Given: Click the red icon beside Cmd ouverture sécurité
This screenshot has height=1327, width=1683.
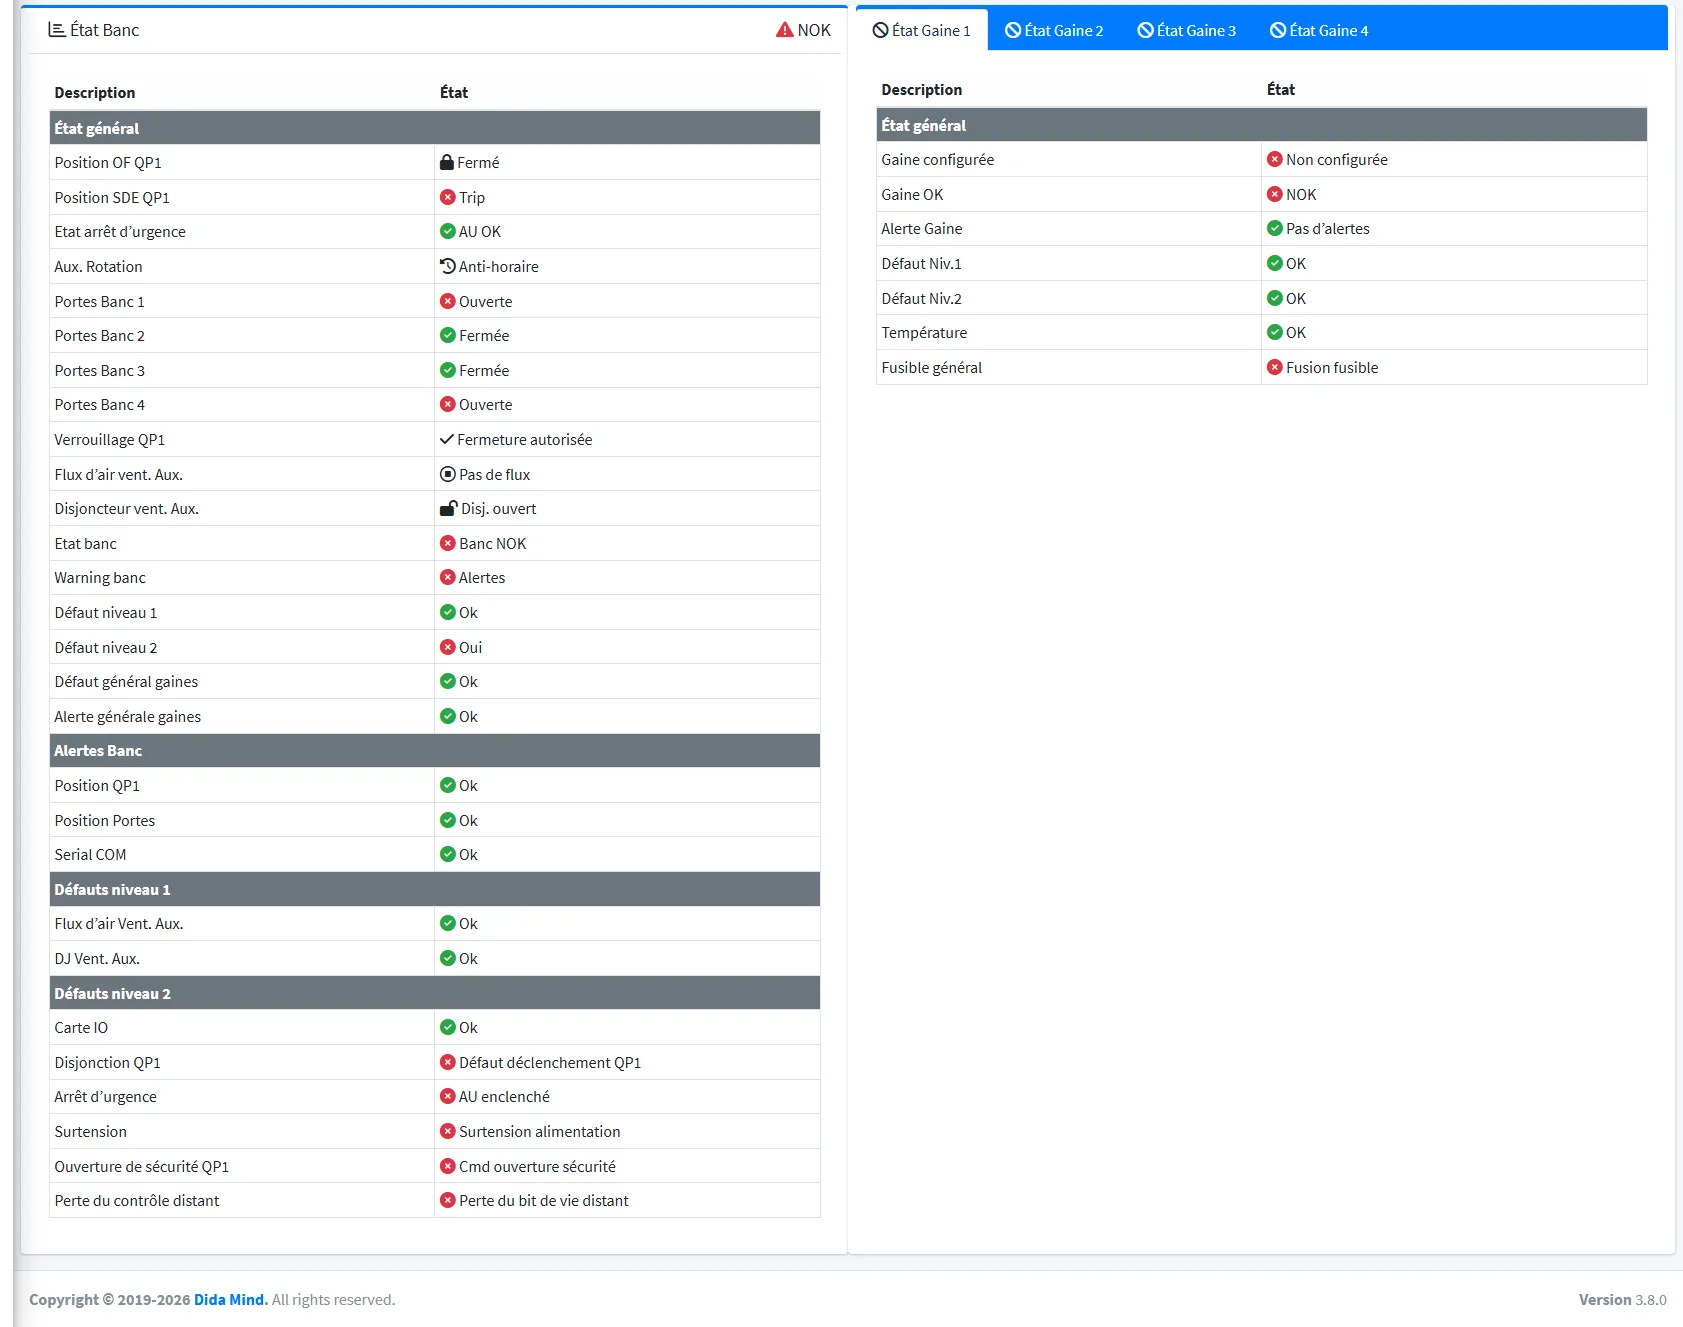Looking at the screenshot, I should tap(448, 1166).
